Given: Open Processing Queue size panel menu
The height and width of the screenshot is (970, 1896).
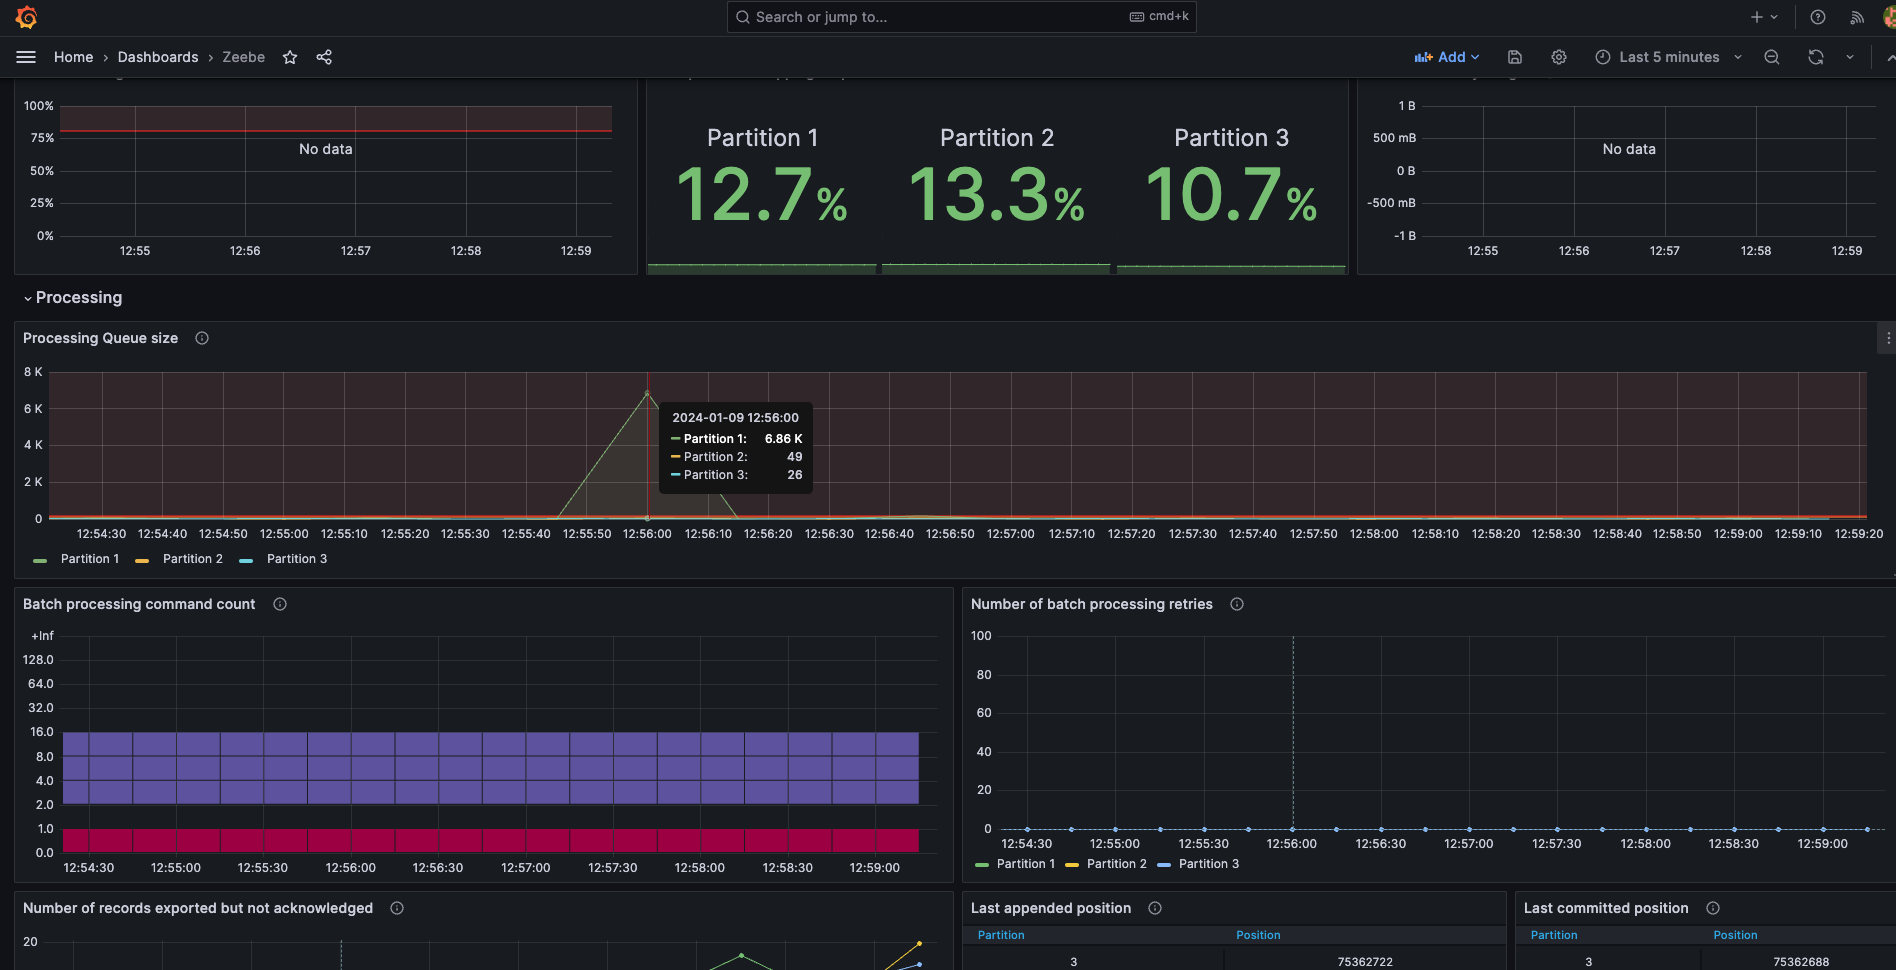Looking at the screenshot, I should 1888,338.
